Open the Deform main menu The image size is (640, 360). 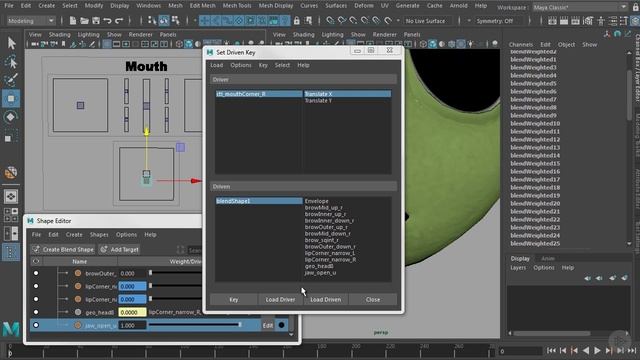pyautogui.click(x=363, y=6)
